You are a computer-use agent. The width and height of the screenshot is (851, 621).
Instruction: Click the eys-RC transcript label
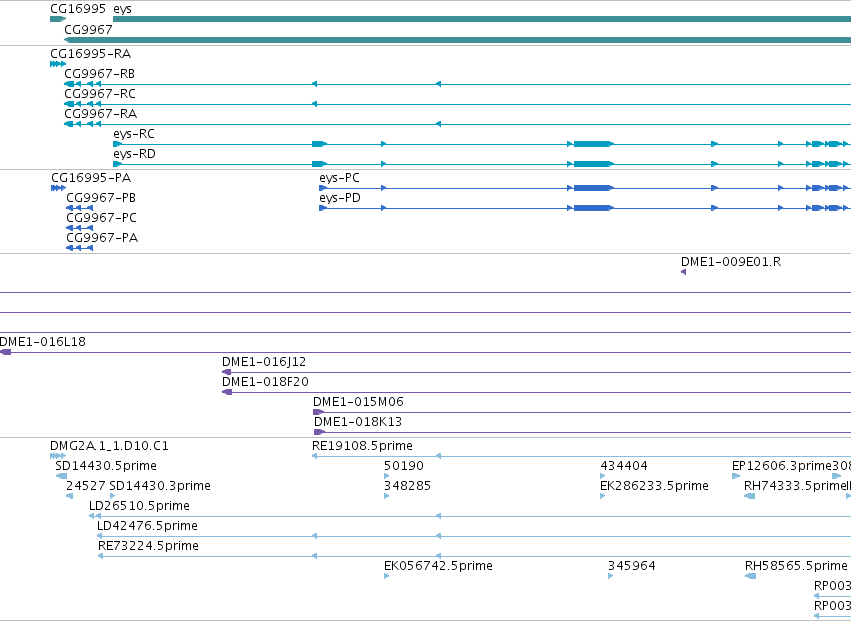(134, 134)
